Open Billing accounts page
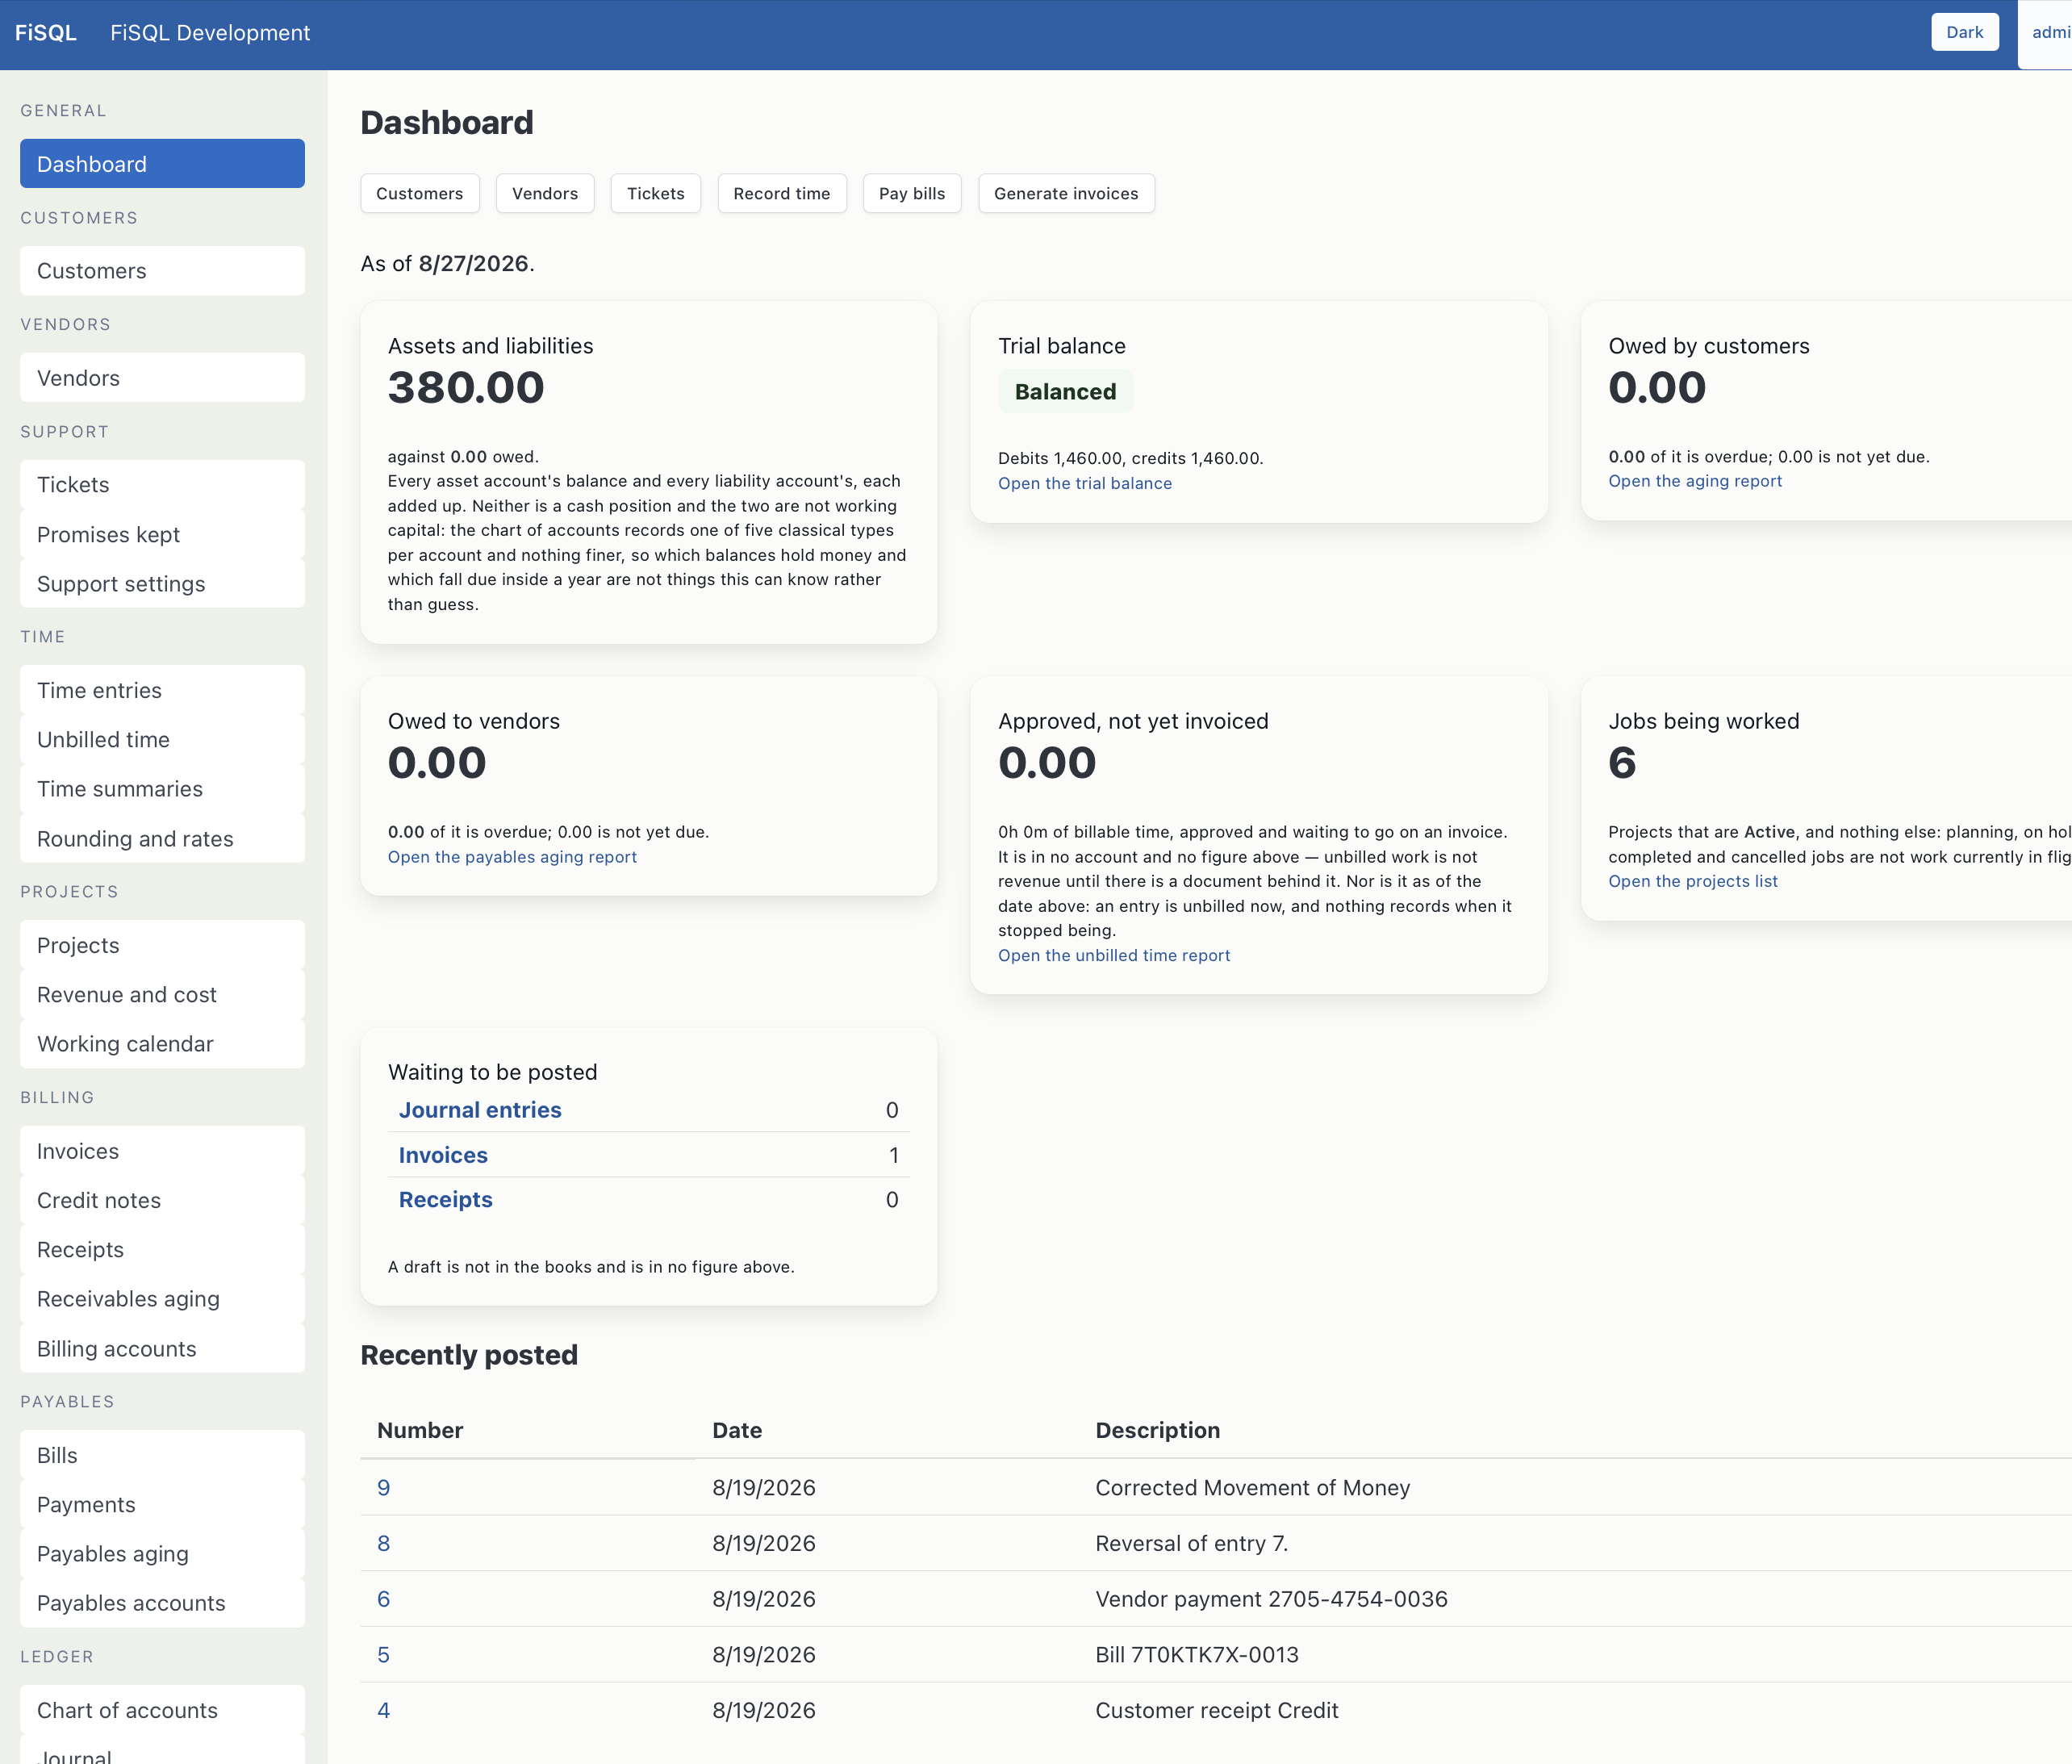 click(x=162, y=1349)
